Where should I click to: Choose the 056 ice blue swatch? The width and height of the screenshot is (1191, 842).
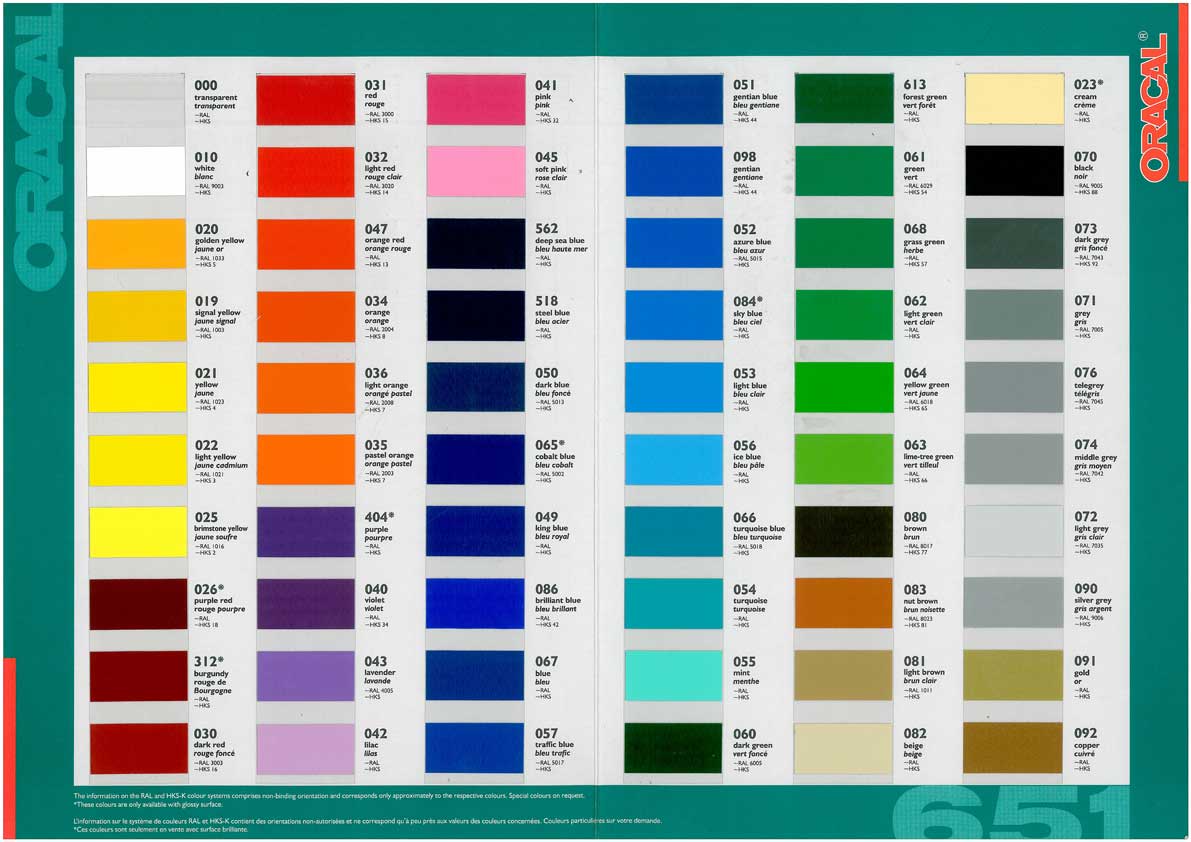click(673, 459)
